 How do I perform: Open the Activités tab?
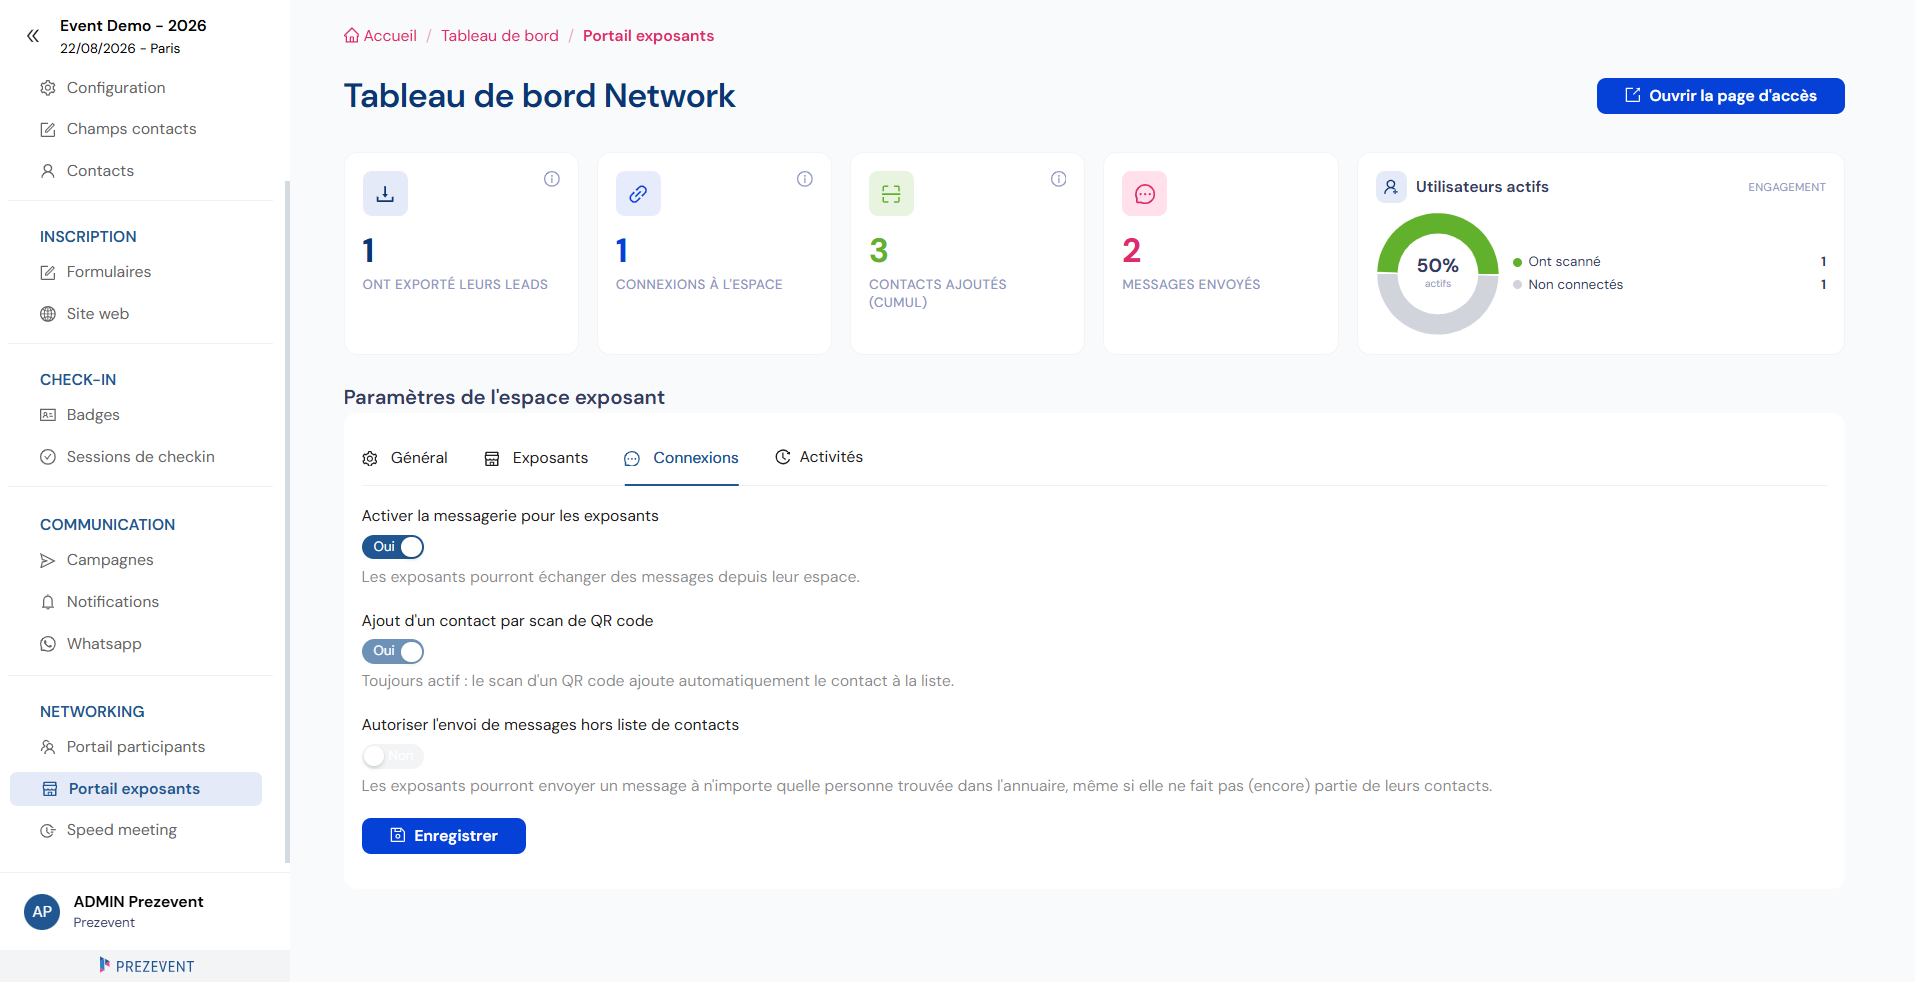pos(819,457)
